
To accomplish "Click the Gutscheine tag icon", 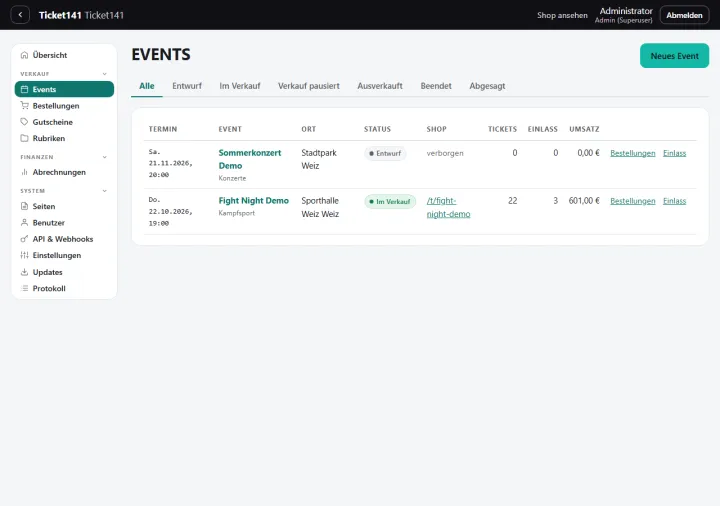I will tap(24, 122).
